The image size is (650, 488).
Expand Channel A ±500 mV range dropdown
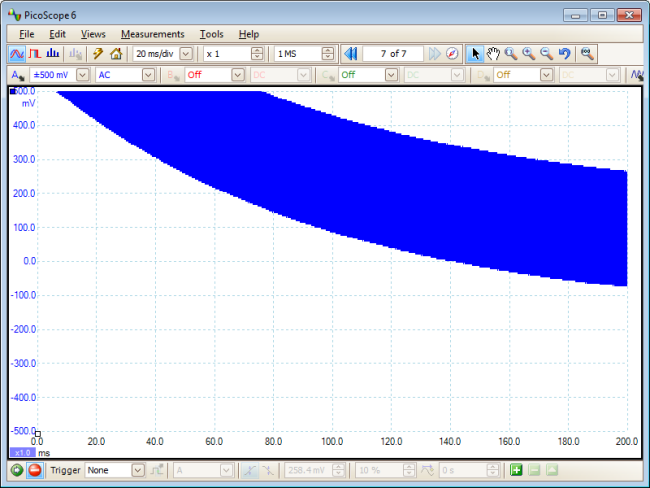pyautogui.click(x=82, y=75)
